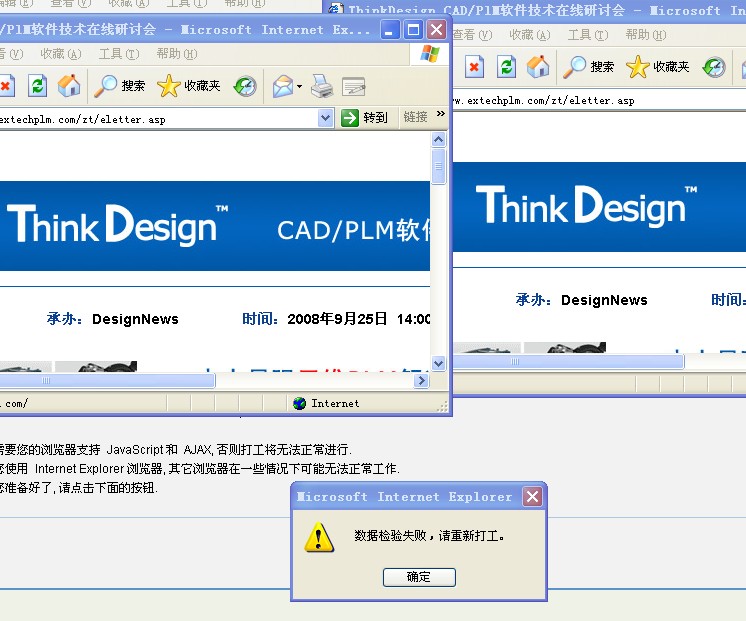Expand the Links chevron overflow

pyautogui.click(x=441, y=113)
